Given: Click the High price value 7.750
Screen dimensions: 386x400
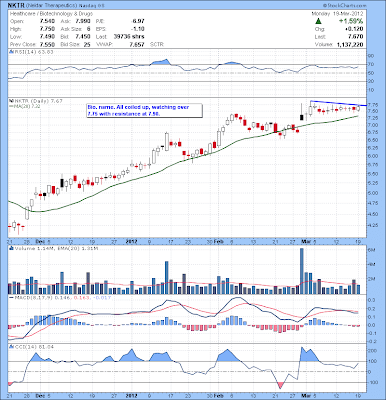Looking at the screenshot, I should [x=47, y=29].
